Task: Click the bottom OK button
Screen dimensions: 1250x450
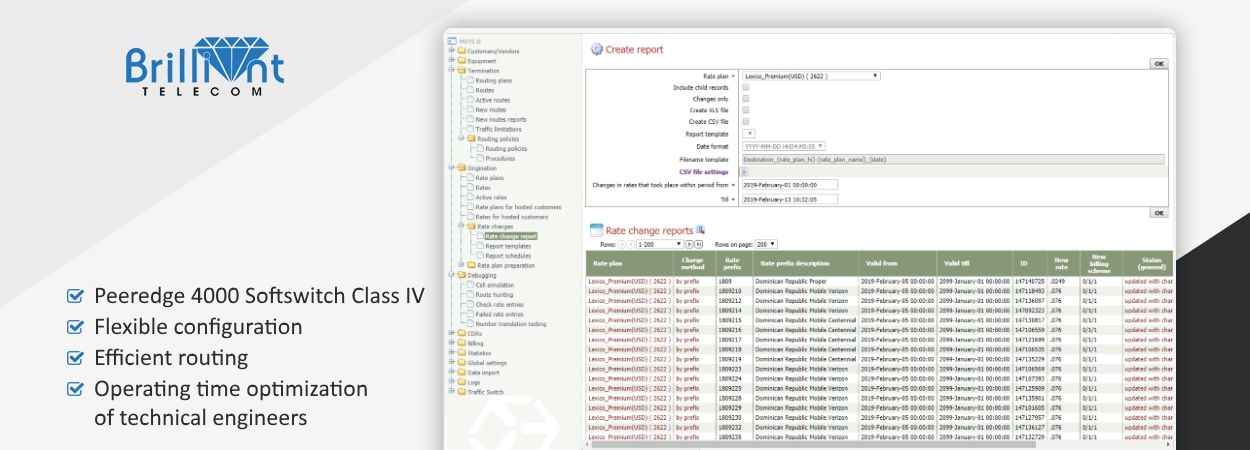Action: pos(1158,213)
